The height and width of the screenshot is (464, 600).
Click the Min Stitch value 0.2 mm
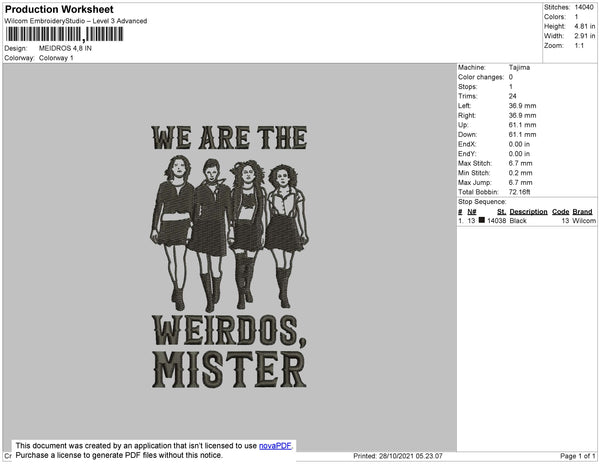click(x=520, y=173)
